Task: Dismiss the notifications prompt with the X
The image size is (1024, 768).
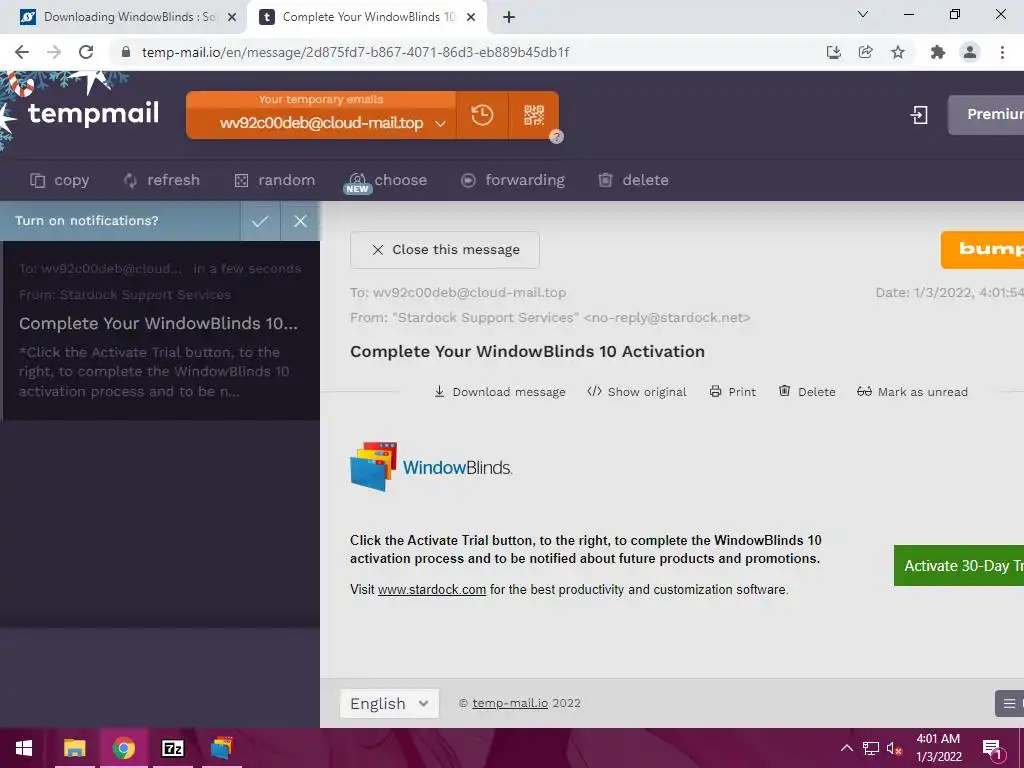Action: tap(300, 221)
